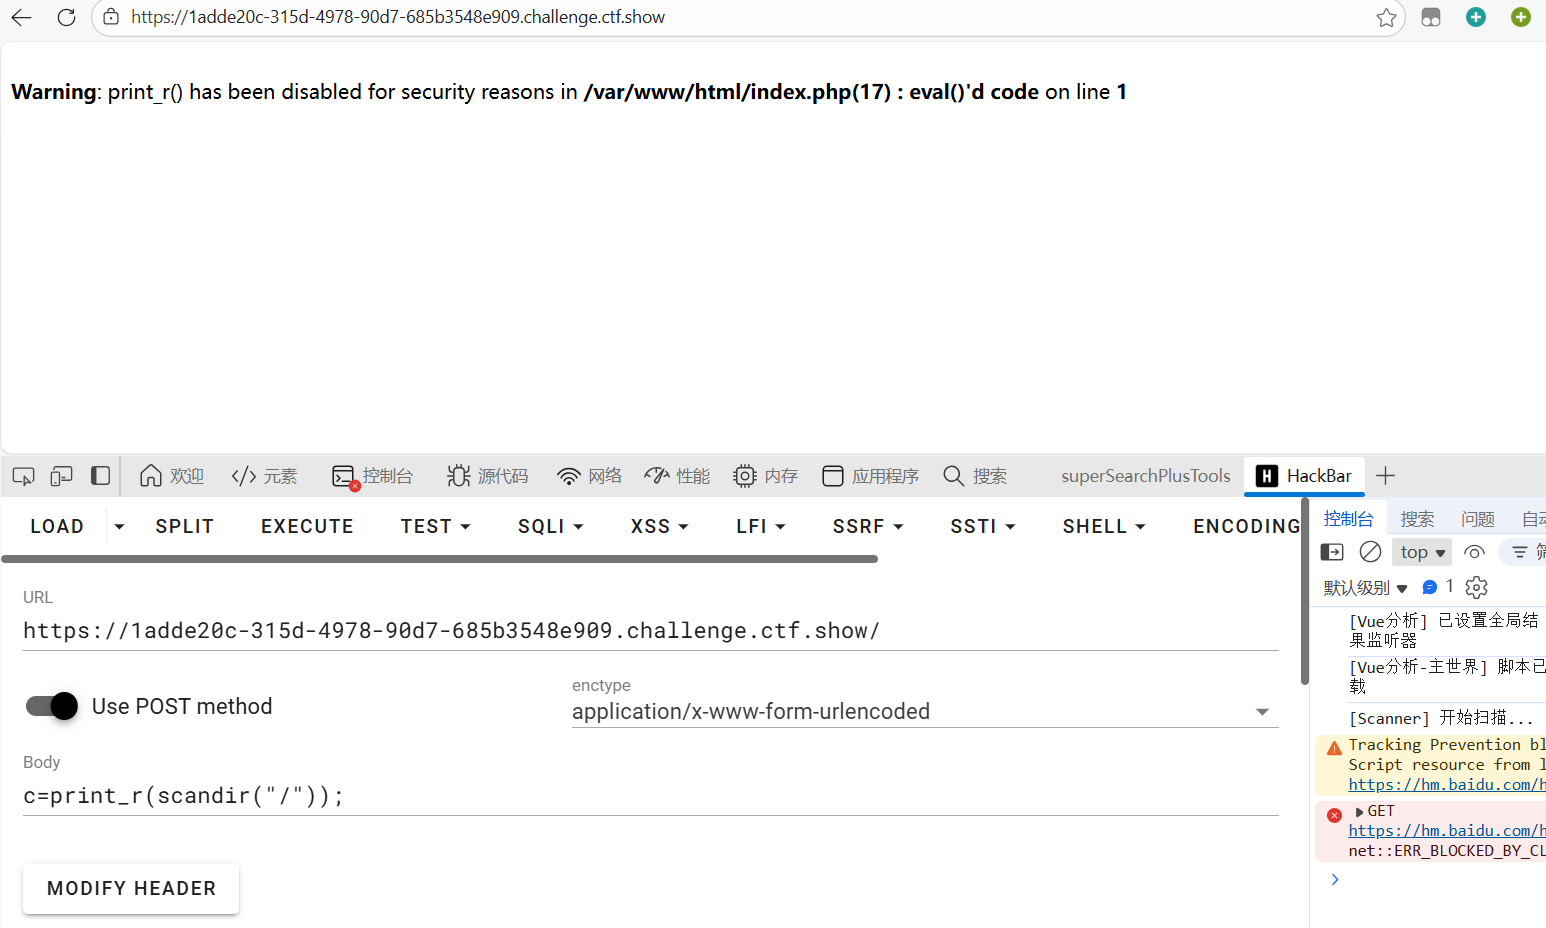Image resolution: width=1546 pixels, height=928 pixels.
Task: Activate the inspect element picker icon
Action: [x=23, y=476]
